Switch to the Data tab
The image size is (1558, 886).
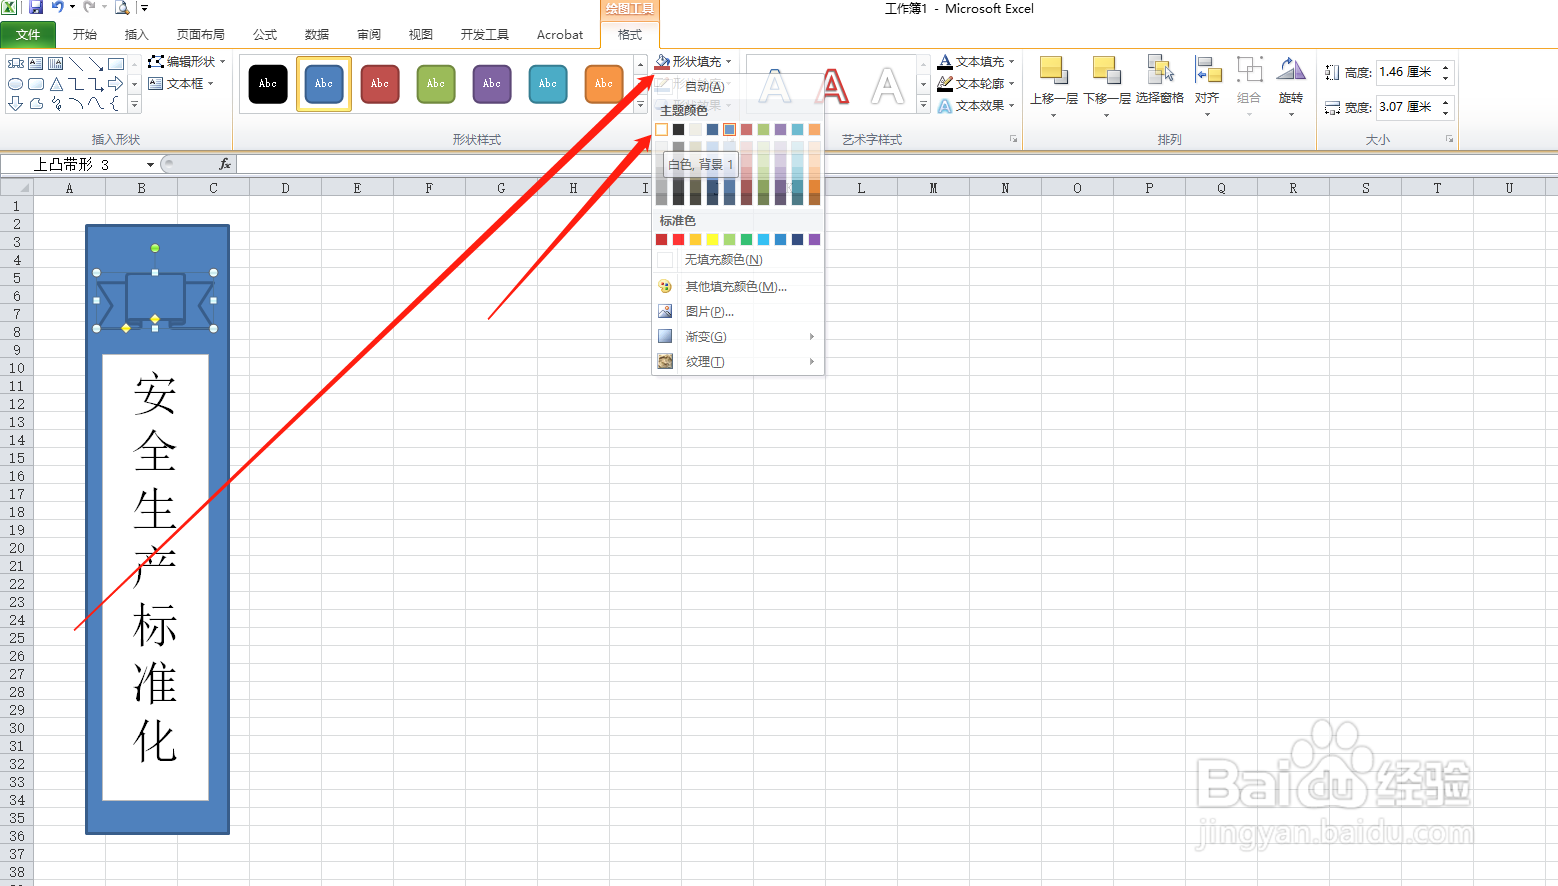317,35
